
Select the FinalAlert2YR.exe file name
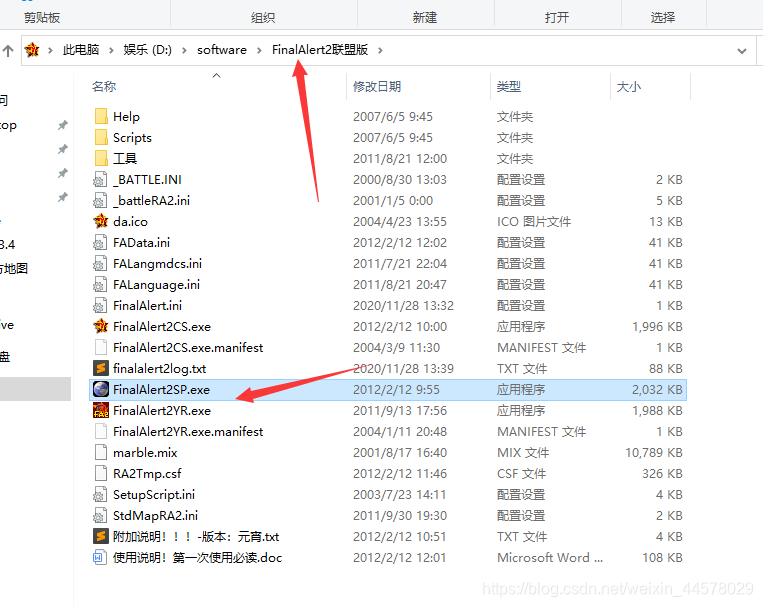click(162, 410)
